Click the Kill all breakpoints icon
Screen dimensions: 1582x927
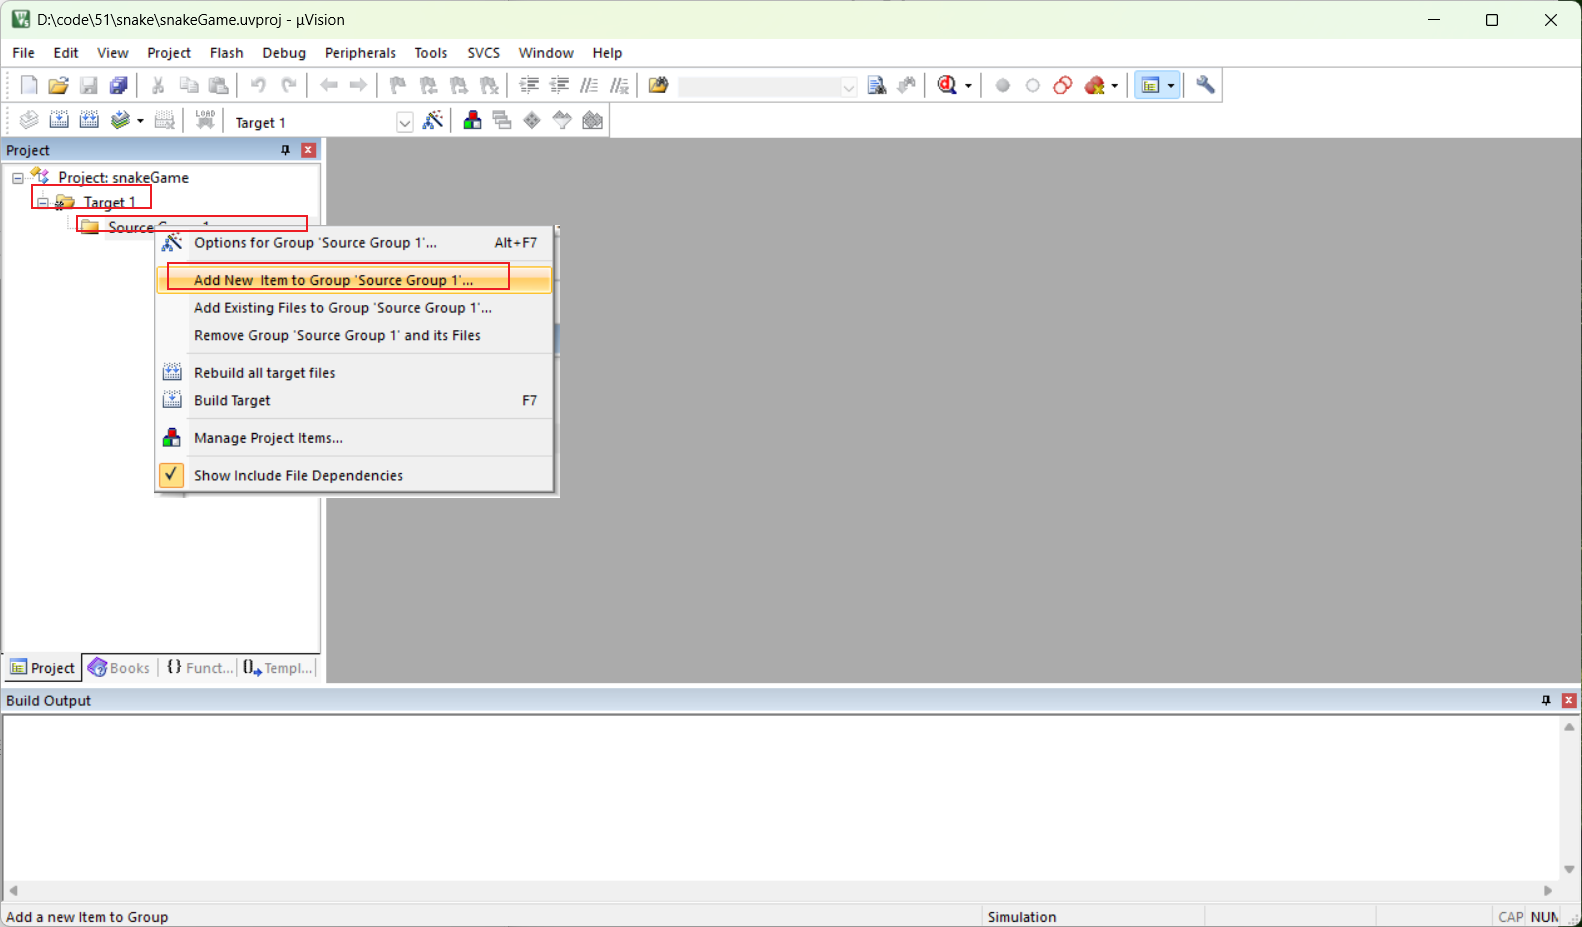tap(1095, 86)
